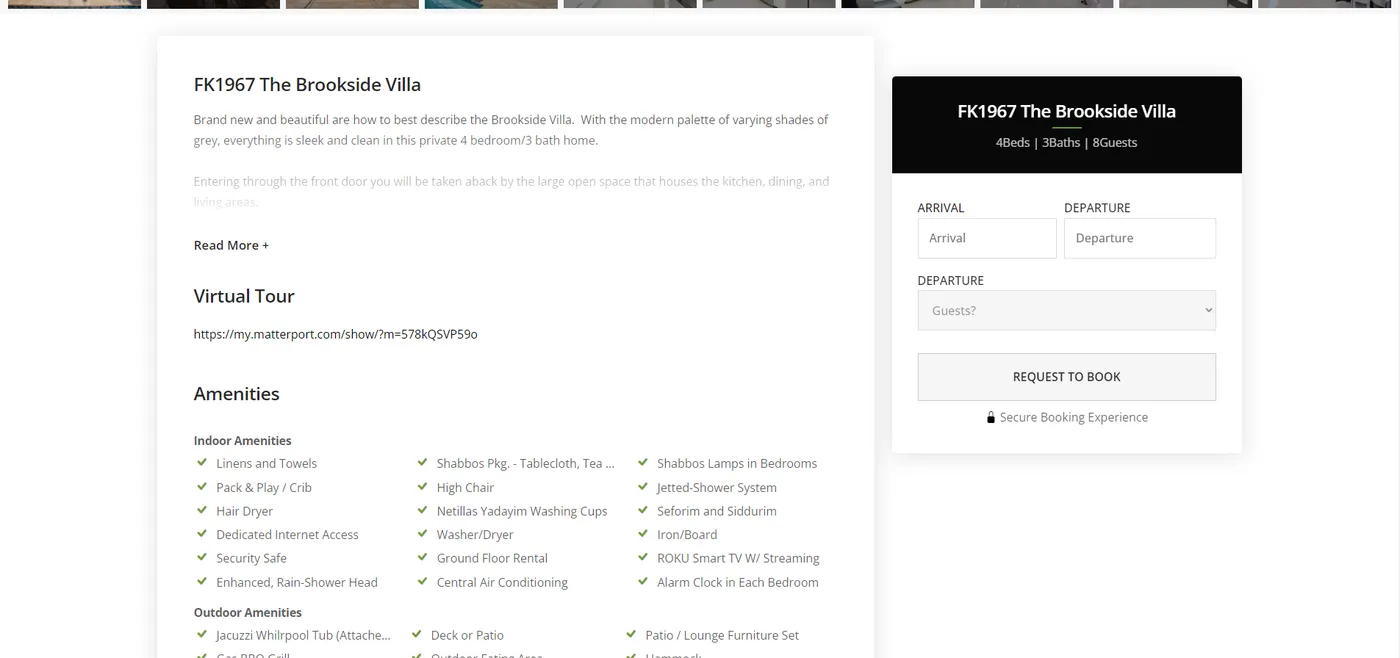Click the Secure Booking Experience text
Viewport: 1400px width, 658px height.
point(1074,417)
